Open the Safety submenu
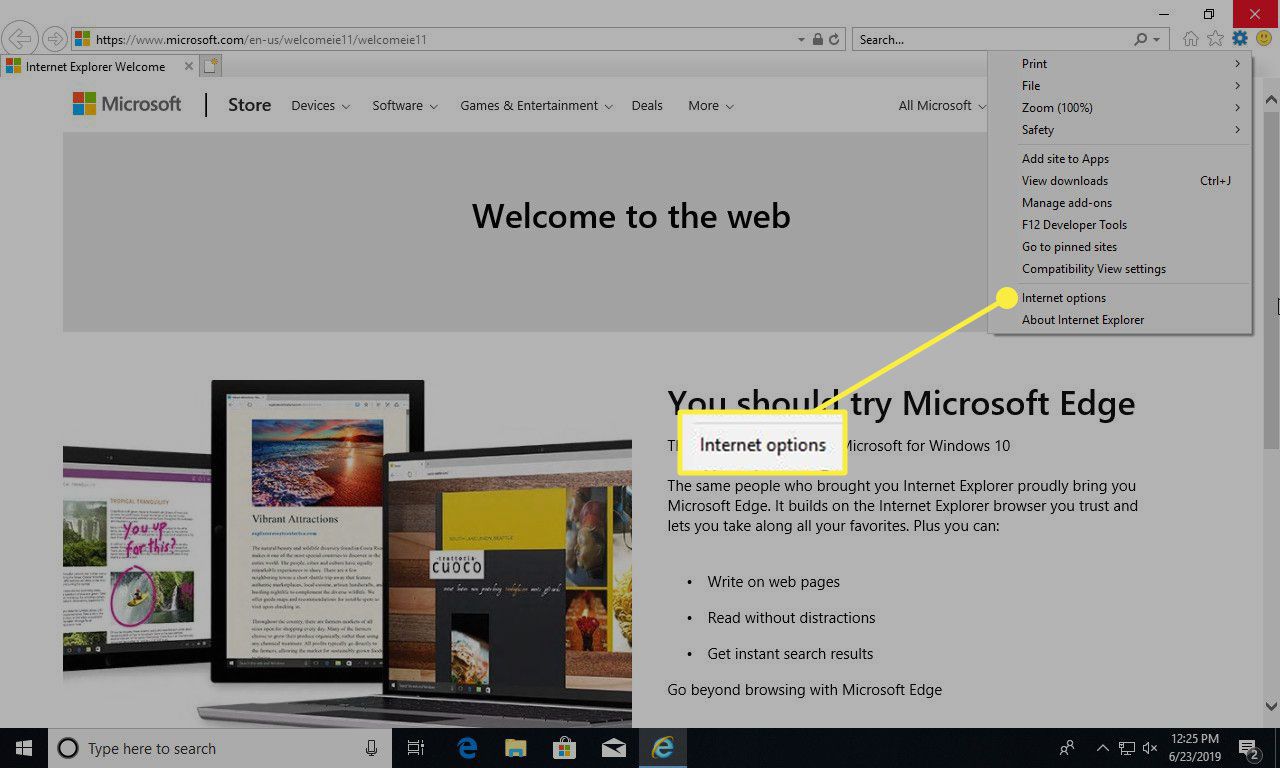 click(x=1119, y=130)
